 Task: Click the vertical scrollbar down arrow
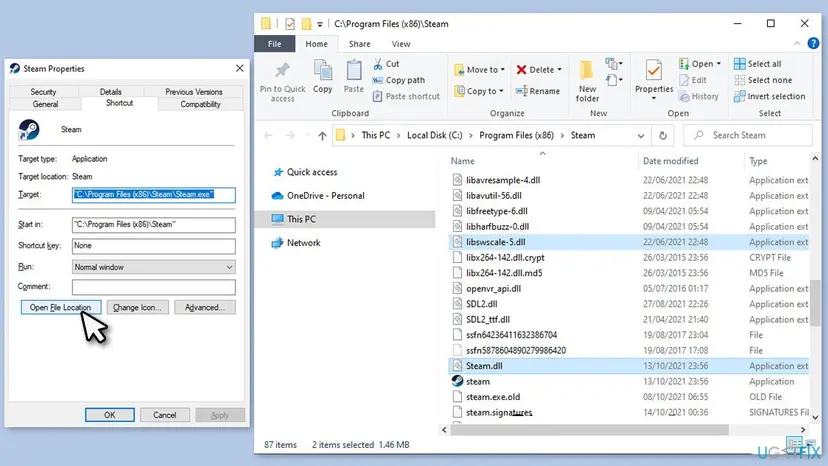pos(815,417)
